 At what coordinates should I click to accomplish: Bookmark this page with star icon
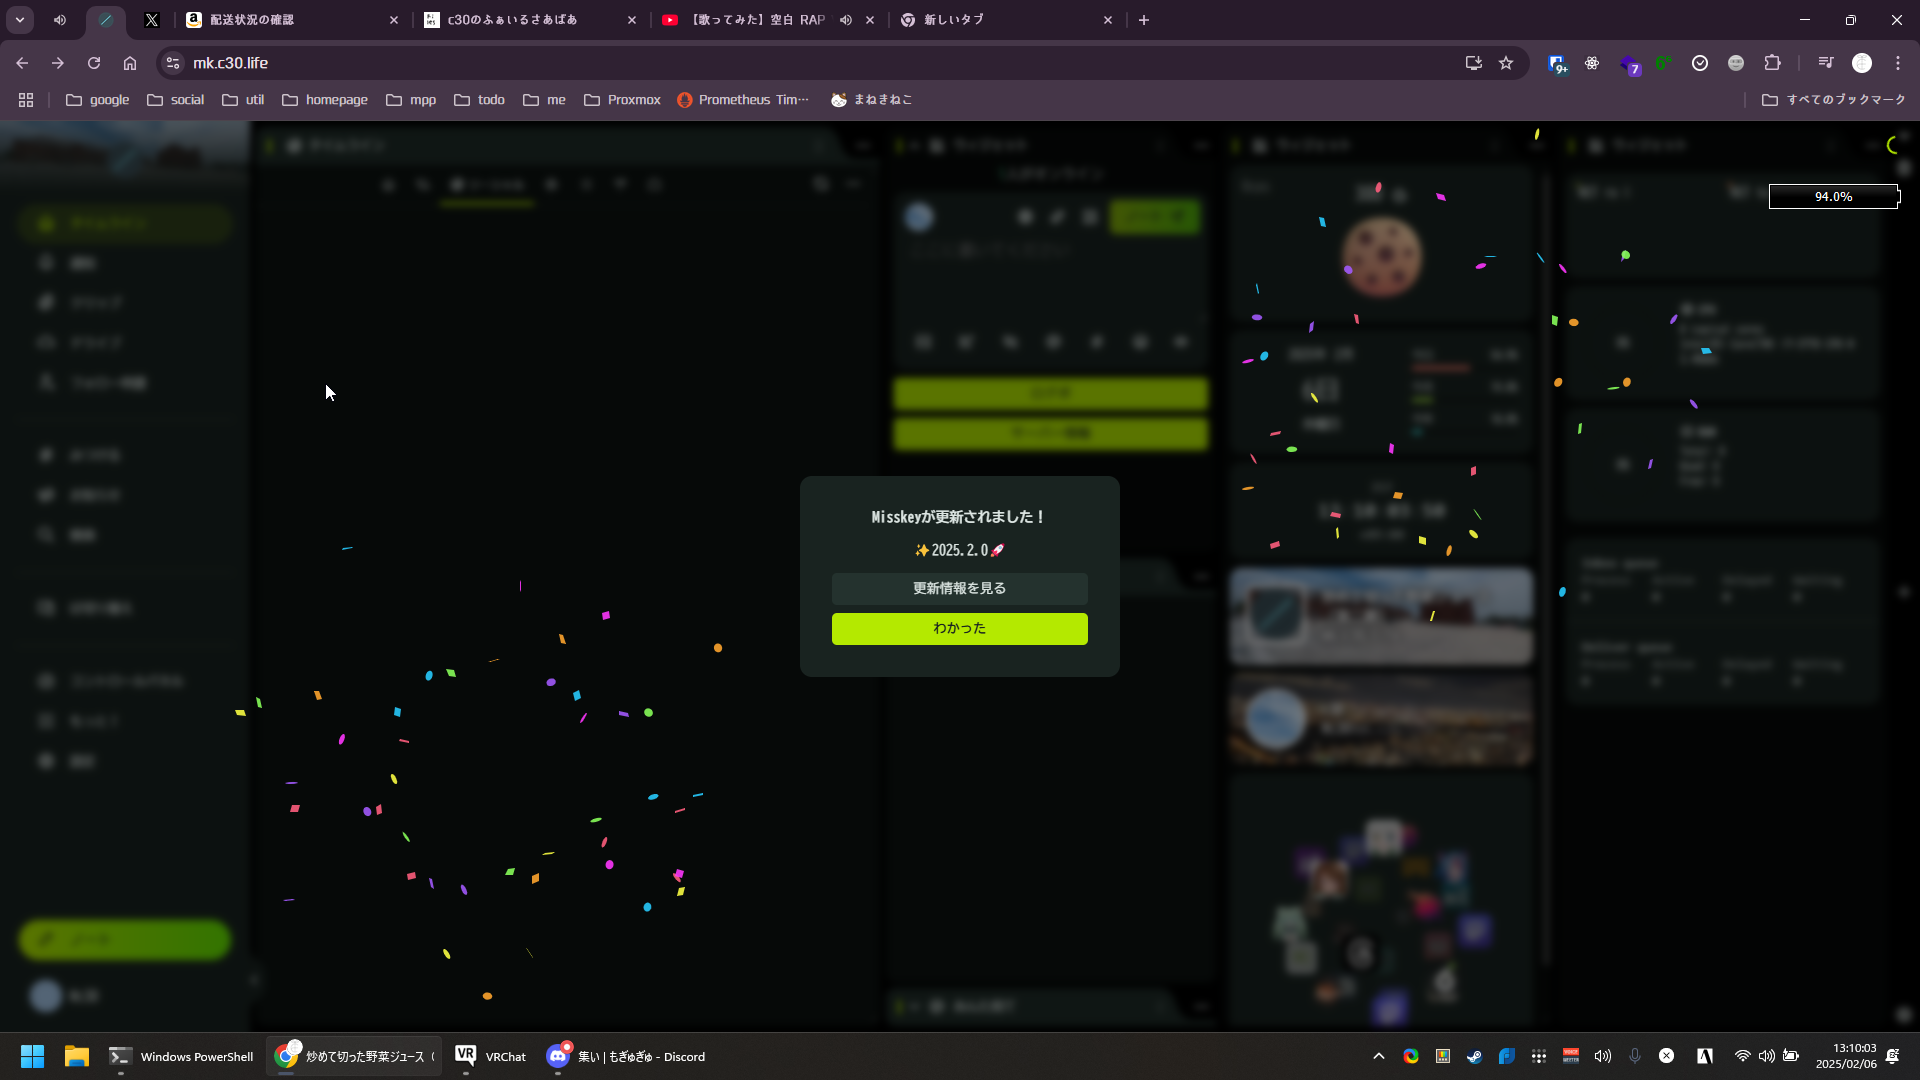click(1506, 63)
